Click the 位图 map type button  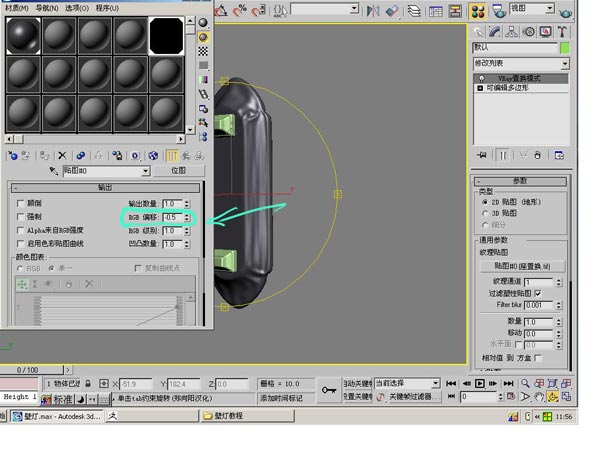click(x=178, y=171)
